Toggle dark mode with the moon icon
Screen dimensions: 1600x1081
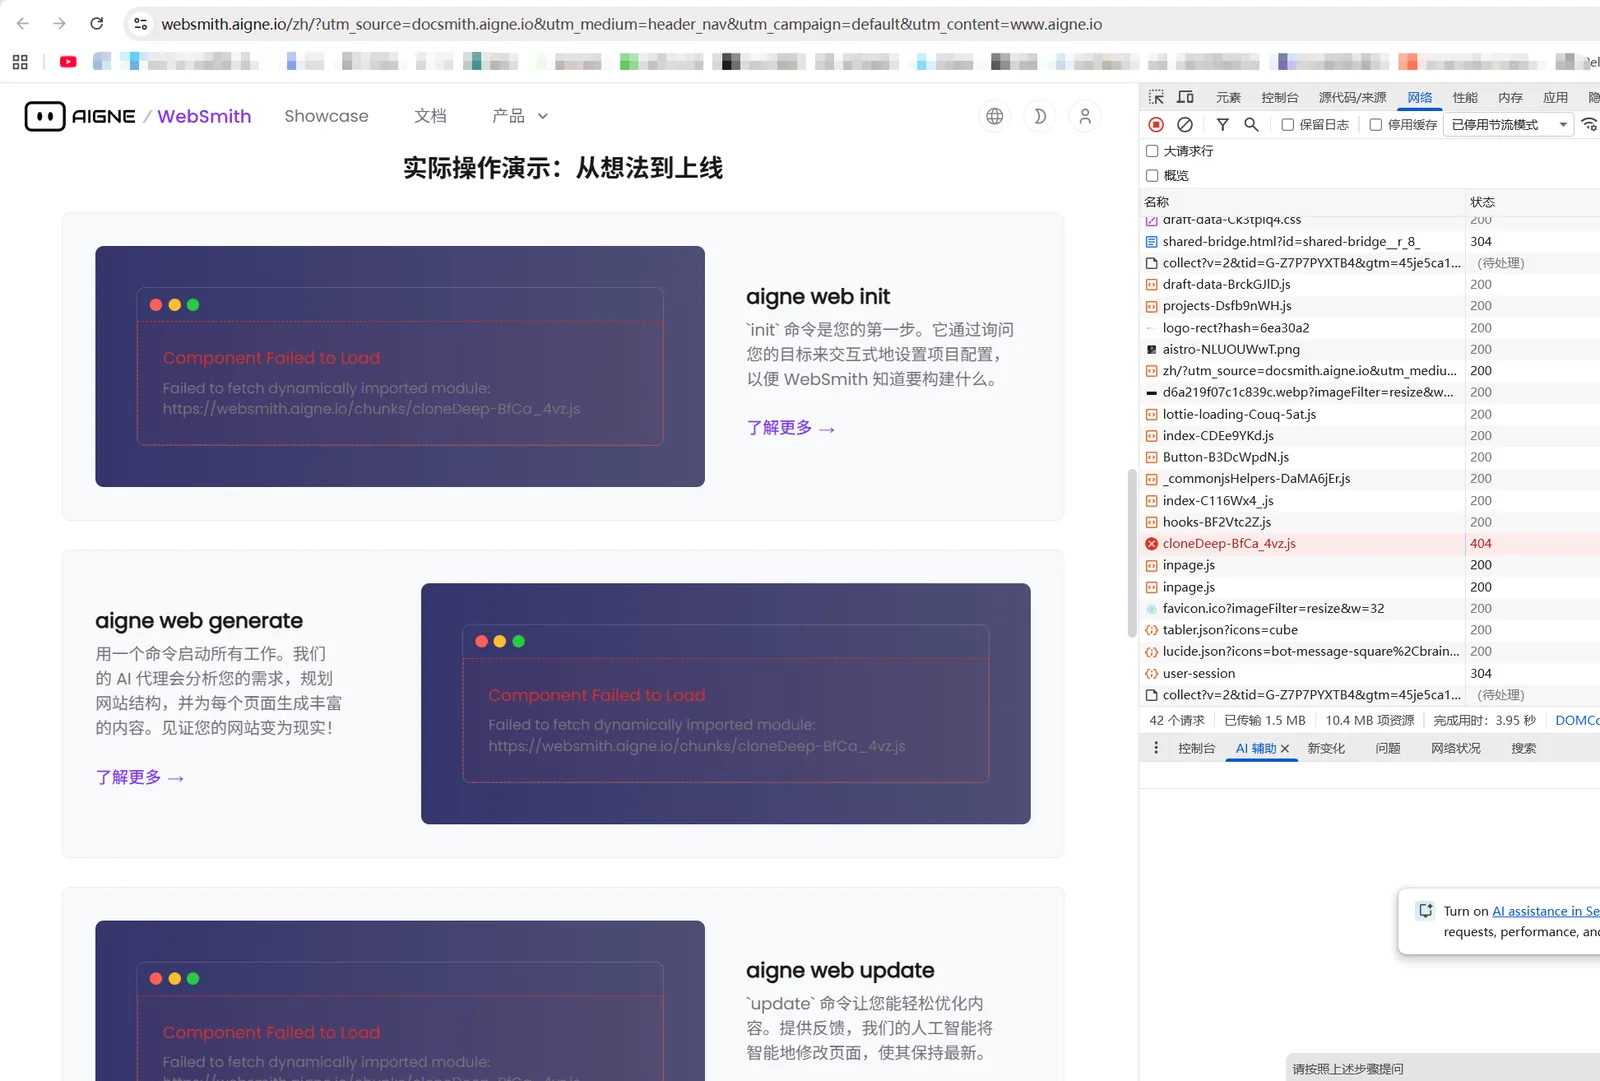pyautogui.click(x=1040, y=116)
